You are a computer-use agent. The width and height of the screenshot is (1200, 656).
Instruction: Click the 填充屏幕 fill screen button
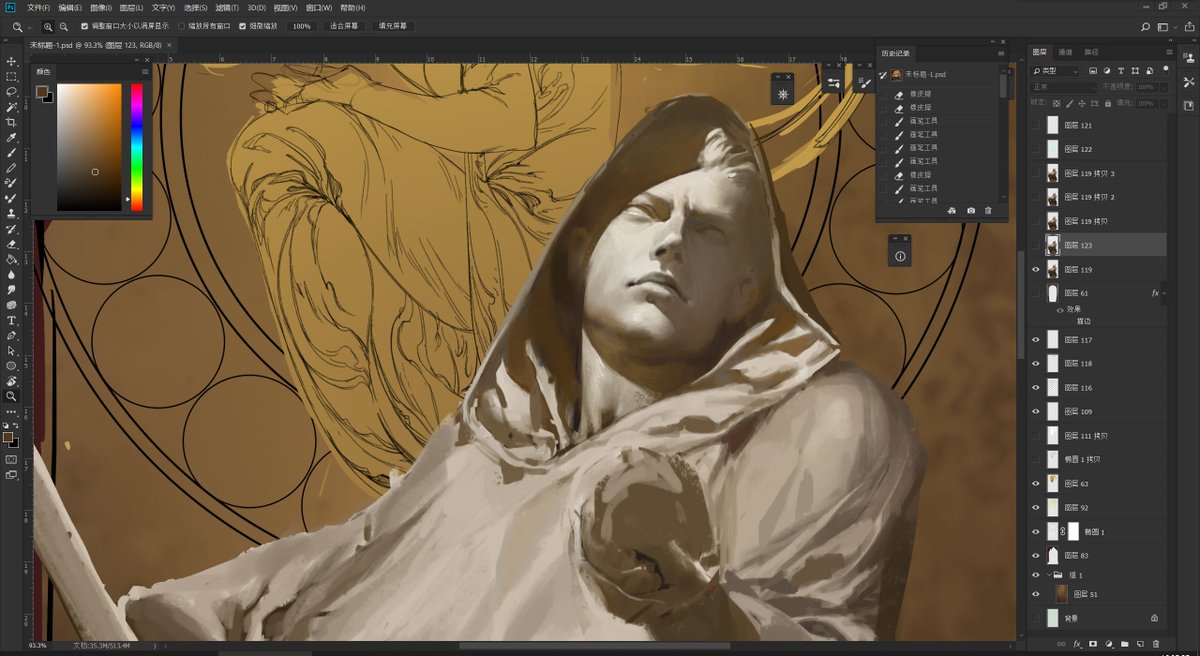click(392, 26)
